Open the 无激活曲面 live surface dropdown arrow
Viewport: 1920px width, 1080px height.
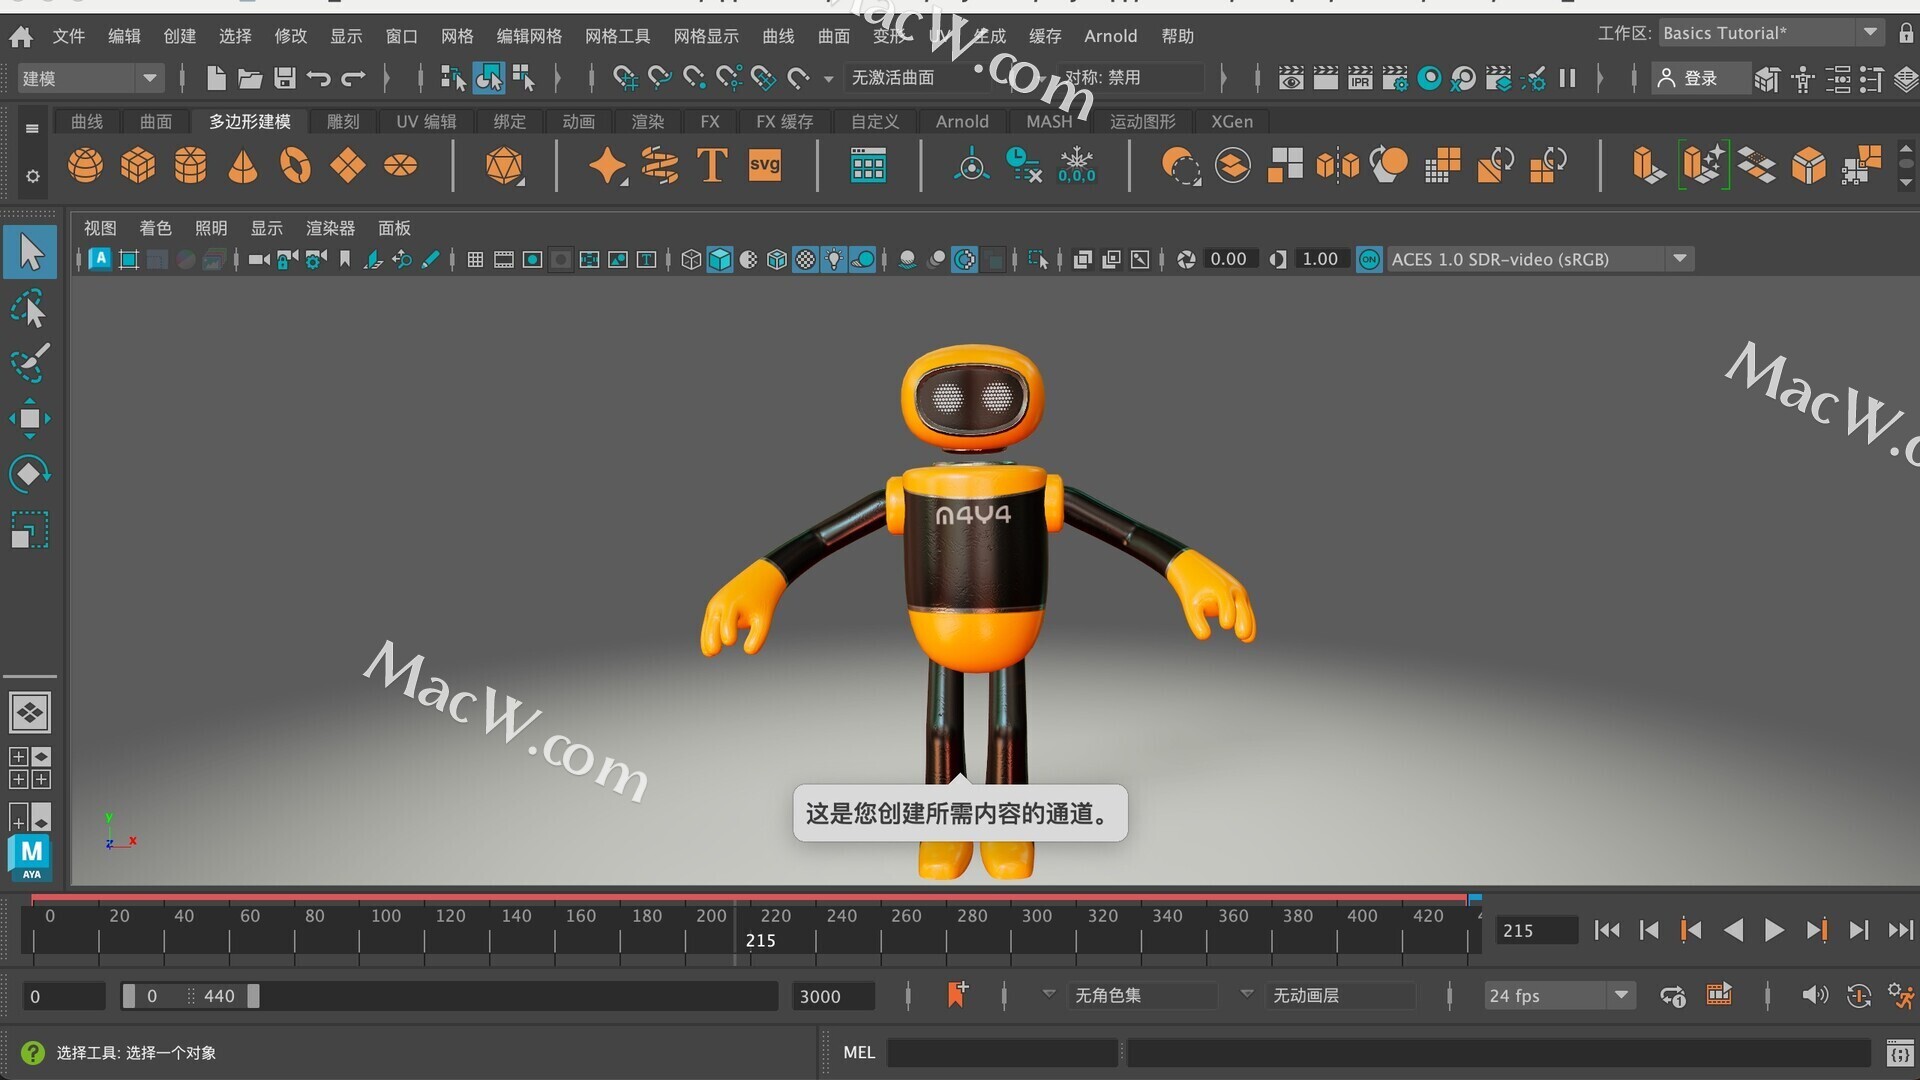pyautogui.click(x=828, y=78)
